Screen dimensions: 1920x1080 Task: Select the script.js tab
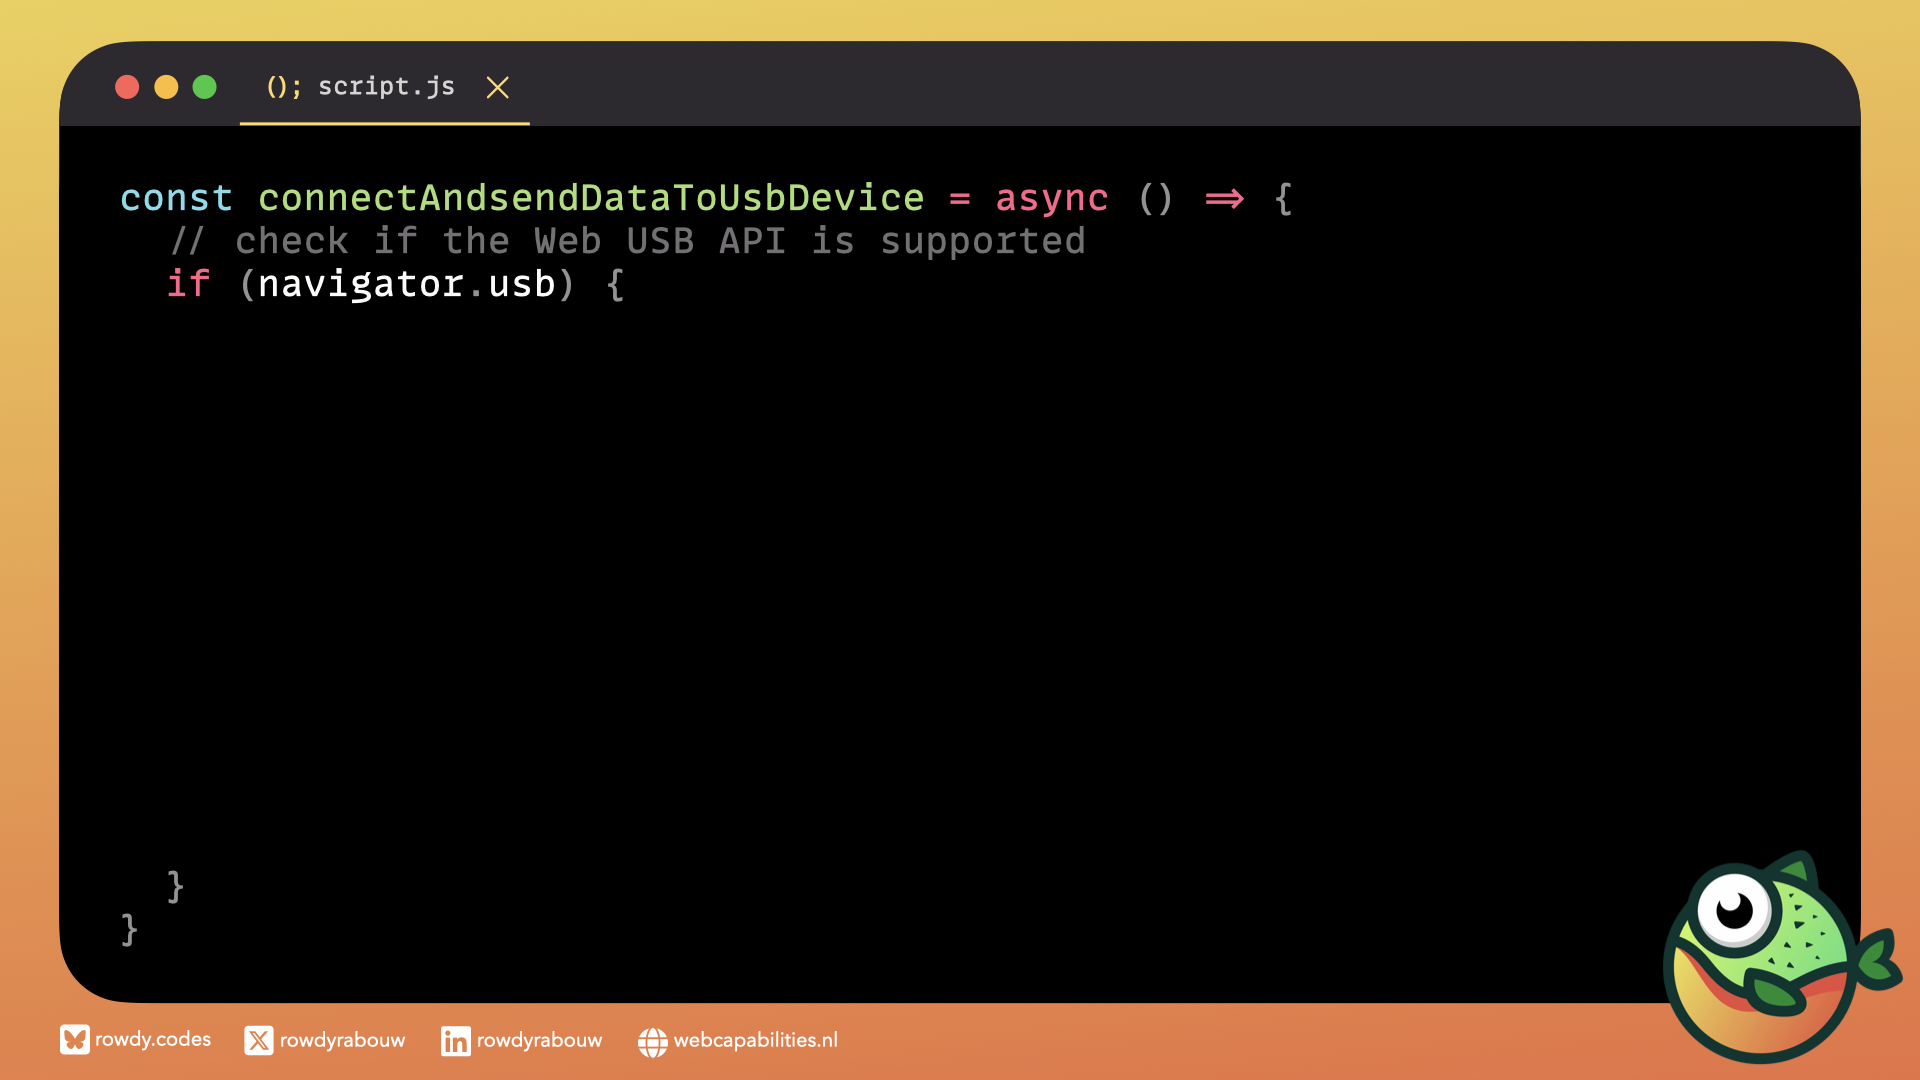[386, 87]
